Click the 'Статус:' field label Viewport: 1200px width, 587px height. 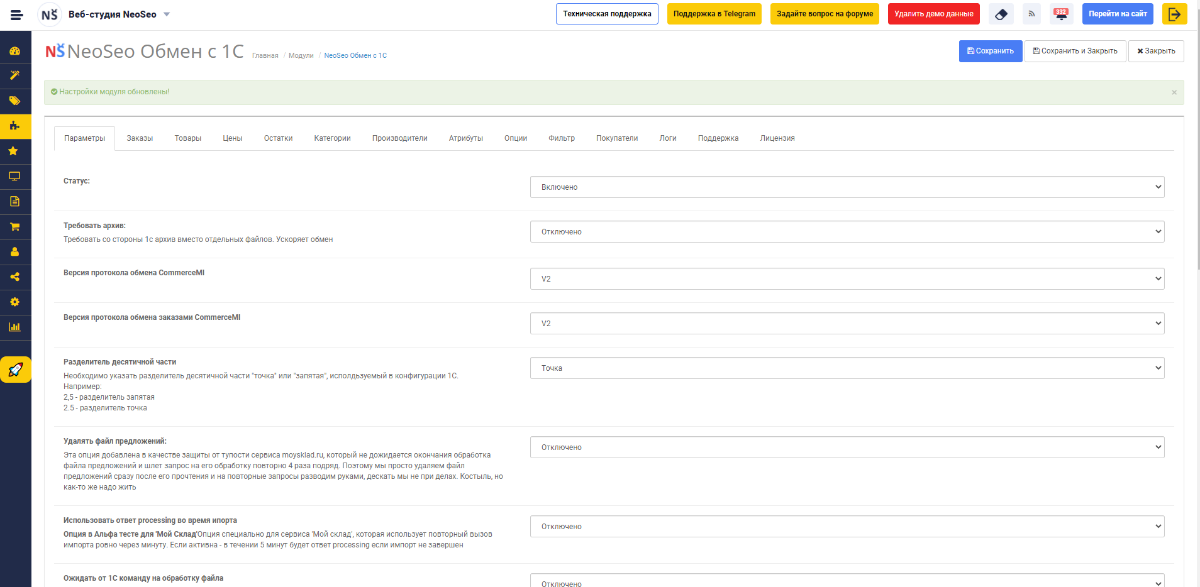pos(77,181)
